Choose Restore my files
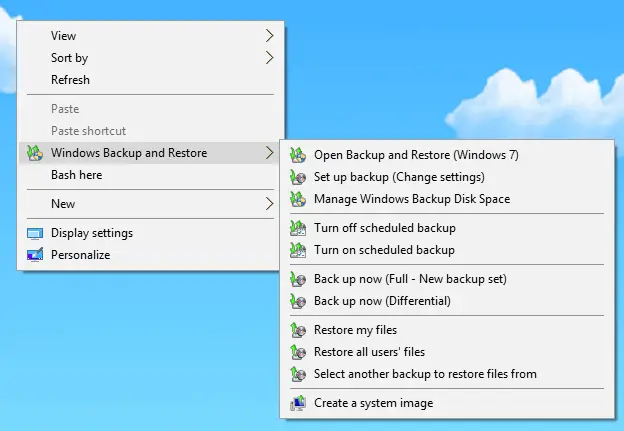The width and height of the screenshot is (624, 431). pos(447,330)
